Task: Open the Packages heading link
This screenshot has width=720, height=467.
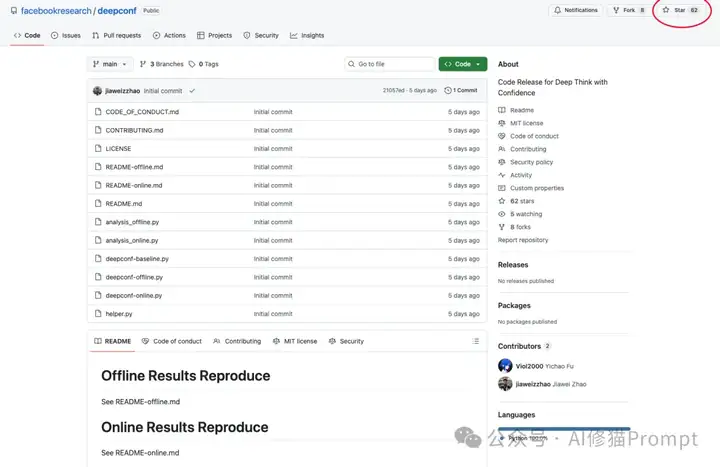Action: coord(514,306)
